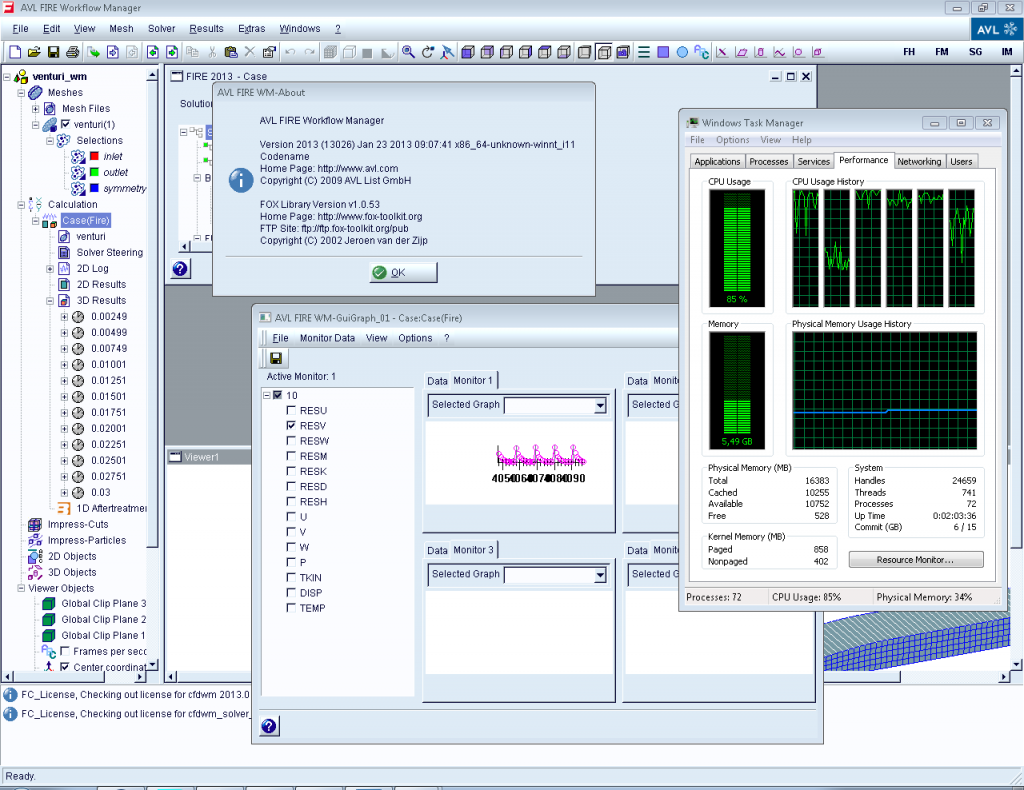Expand the 0.00249 result node
1024x790 pixels.
click(x=64, y=317)
